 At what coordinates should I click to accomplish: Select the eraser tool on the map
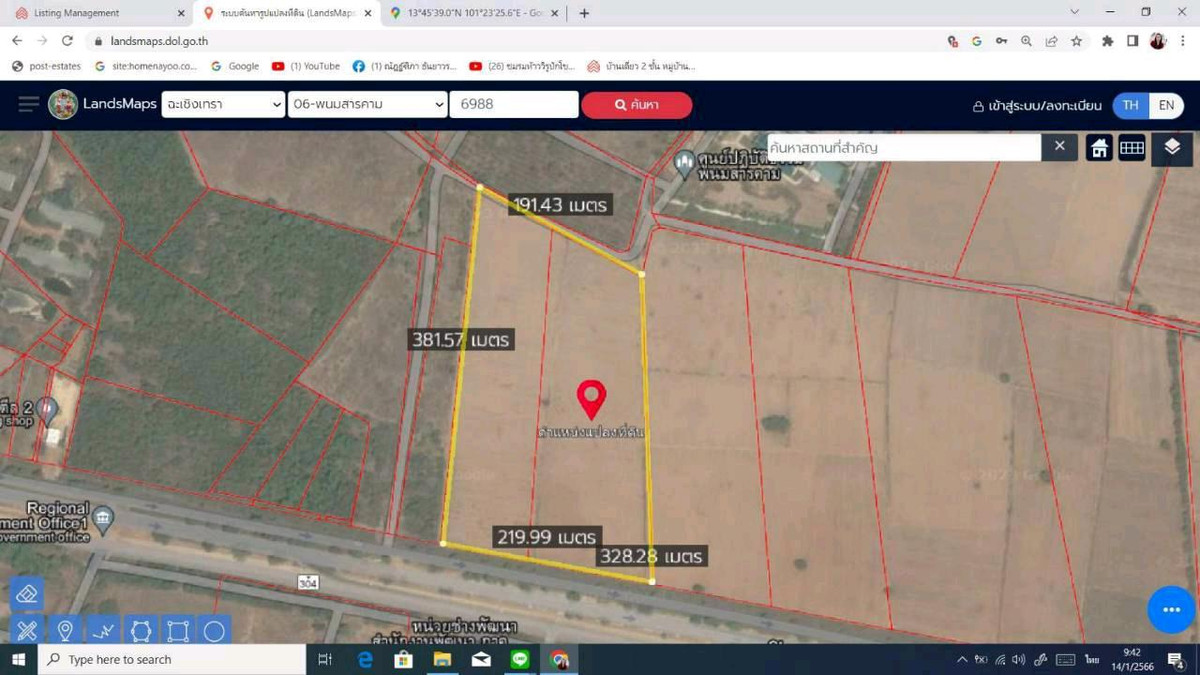(x=27, y=594)
